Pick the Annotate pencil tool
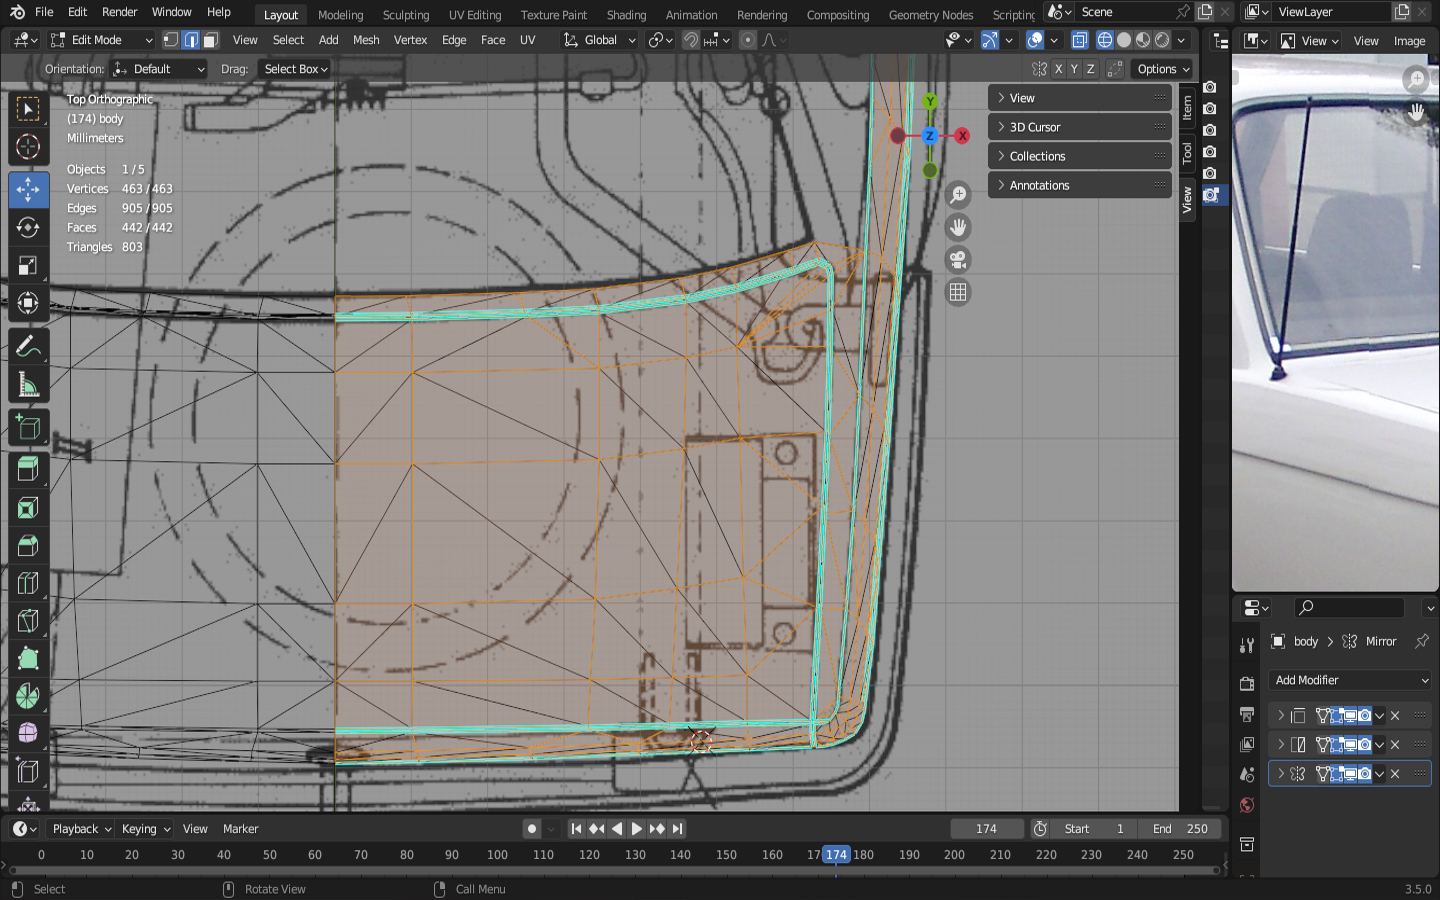The width and height of the screenshot is (1440, 900). pos(28,346)
